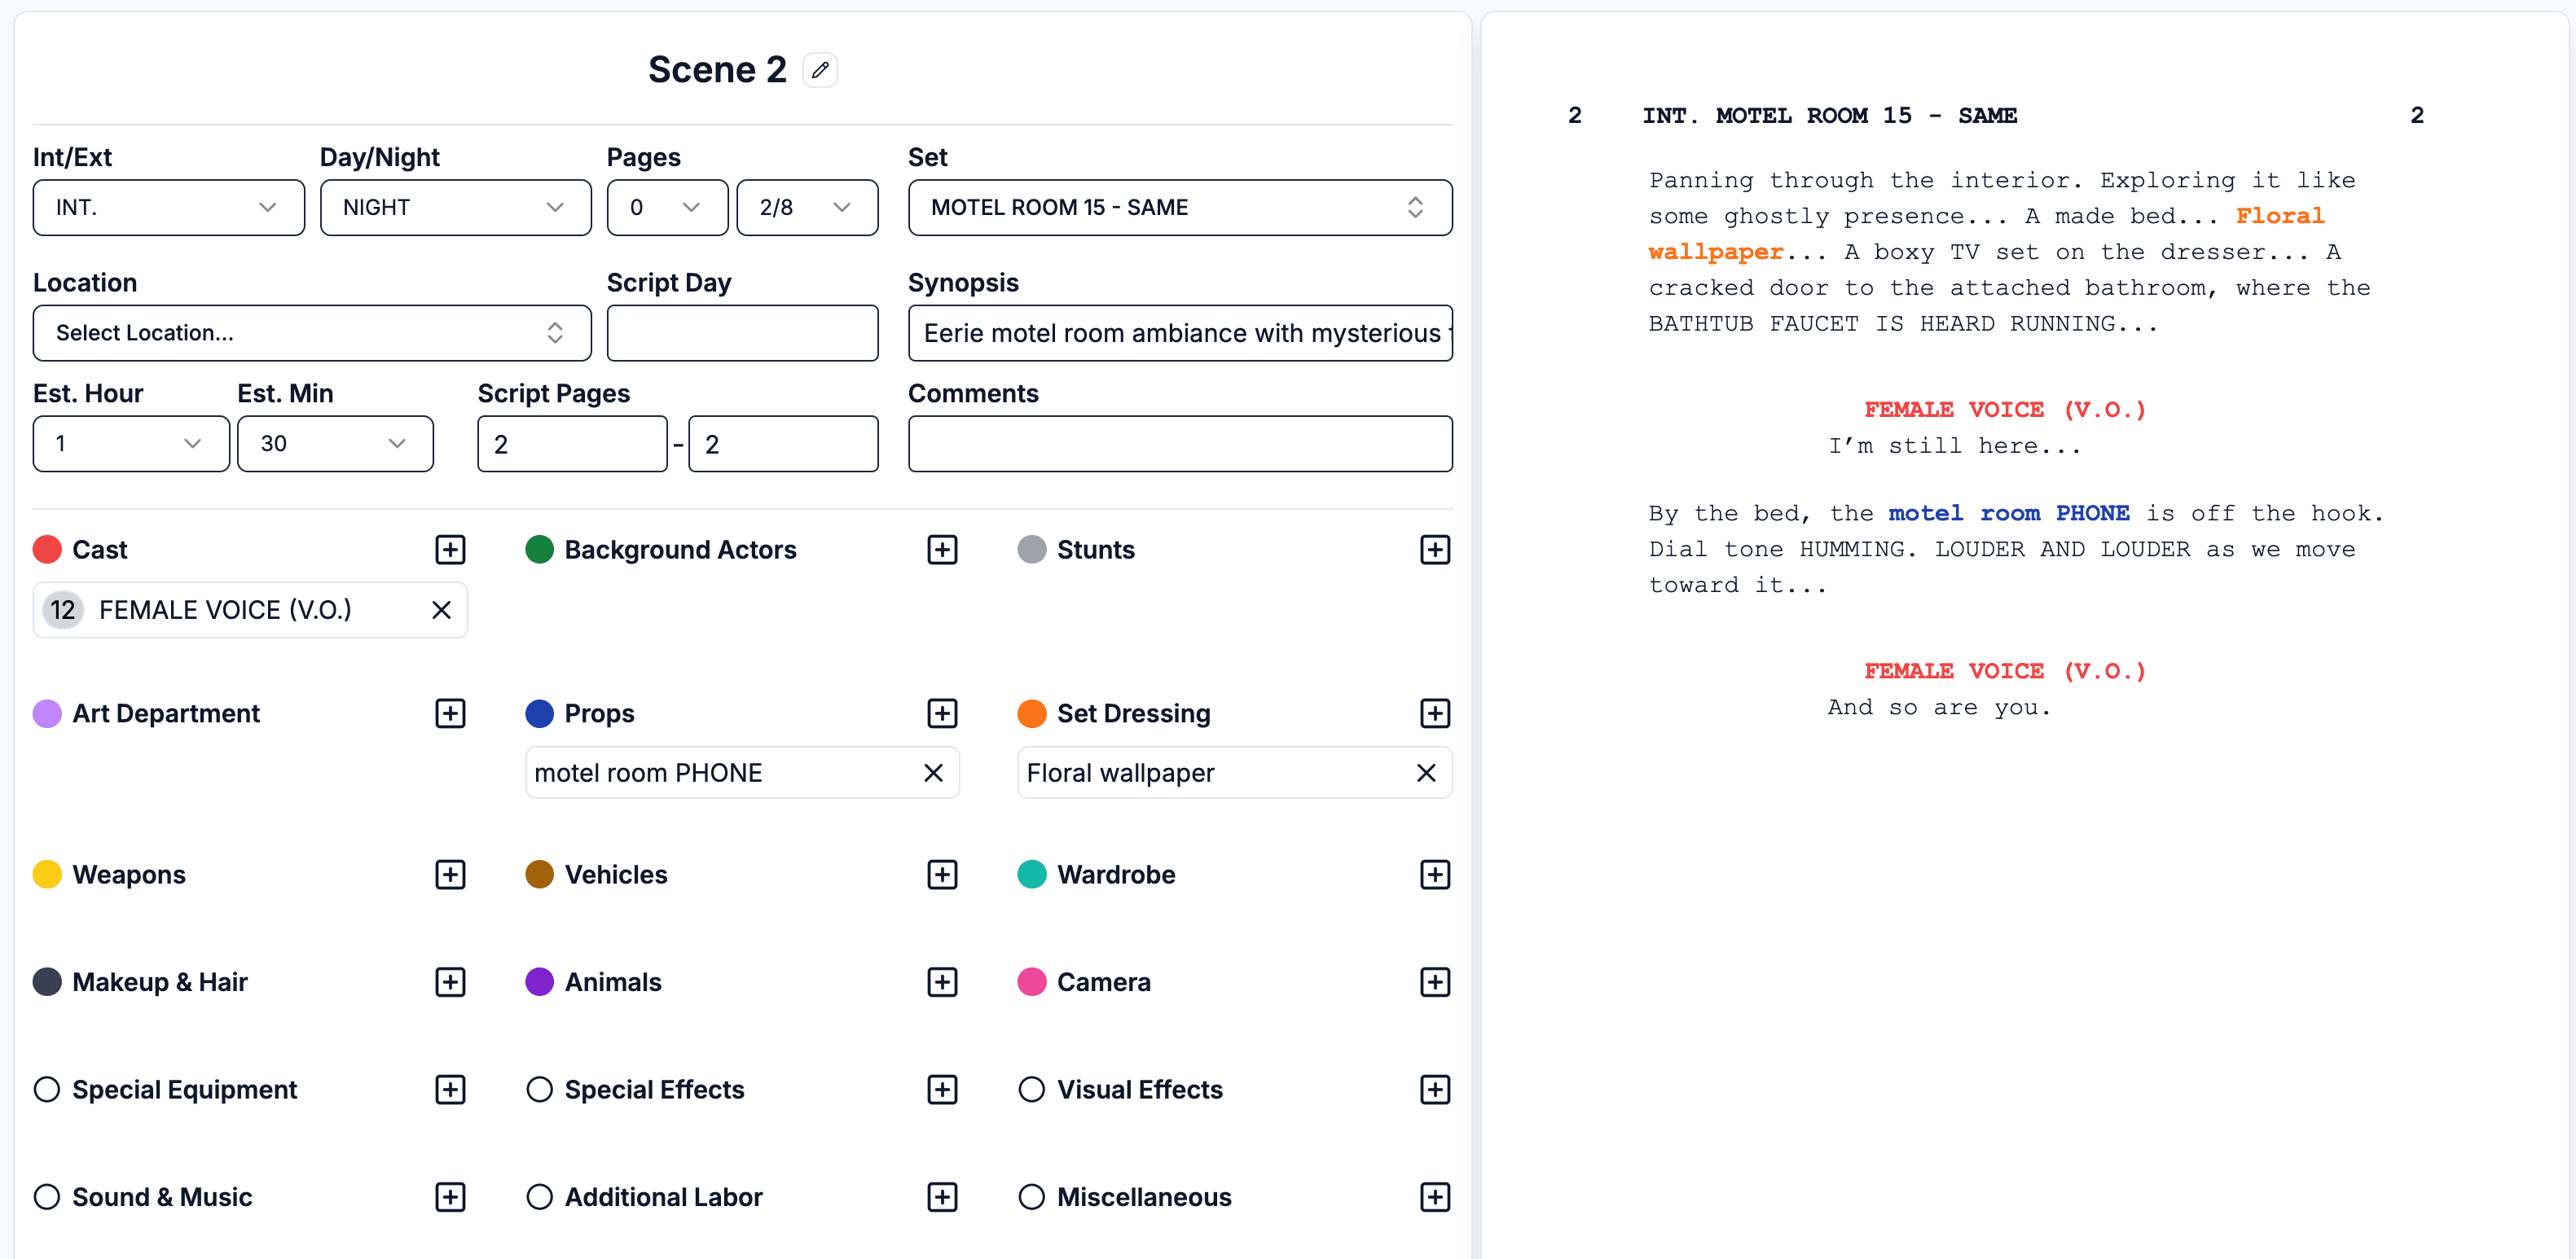Open the Int/Ext dropdown showing INT.

coord(168,207)
